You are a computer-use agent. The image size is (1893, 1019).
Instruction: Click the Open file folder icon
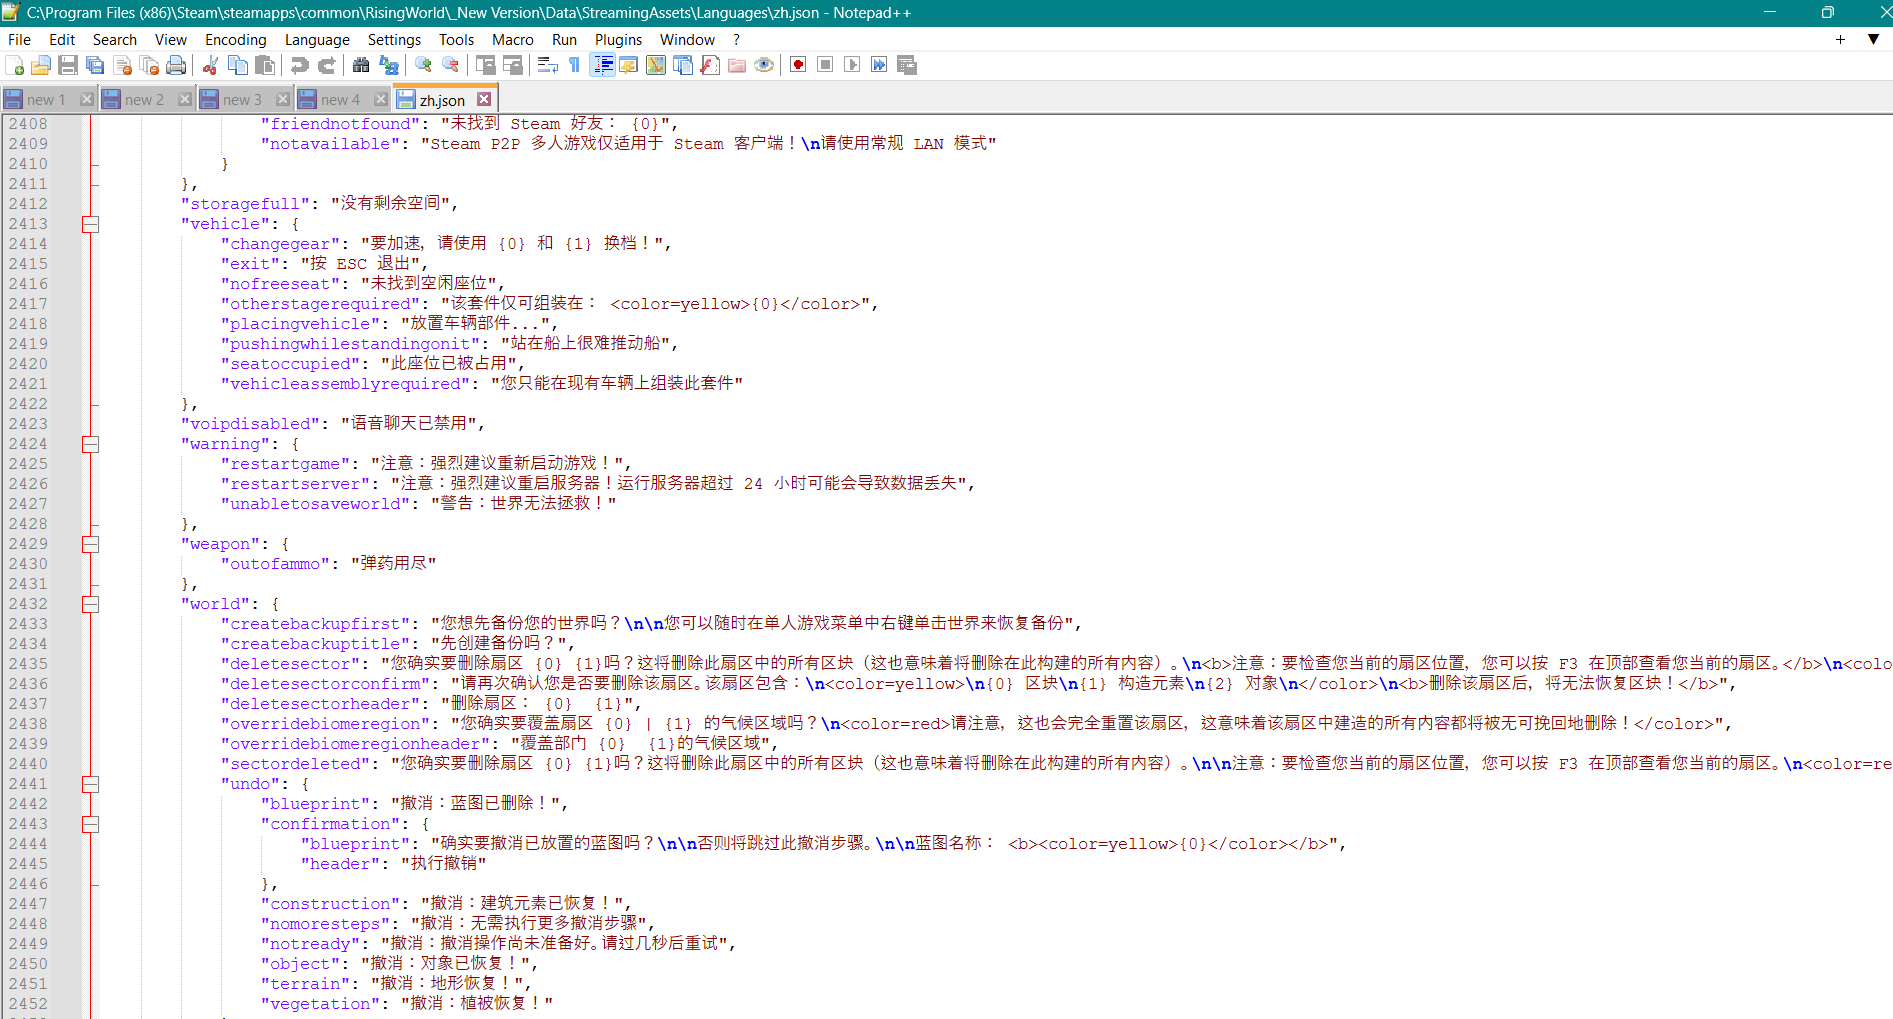click(41, 65)
